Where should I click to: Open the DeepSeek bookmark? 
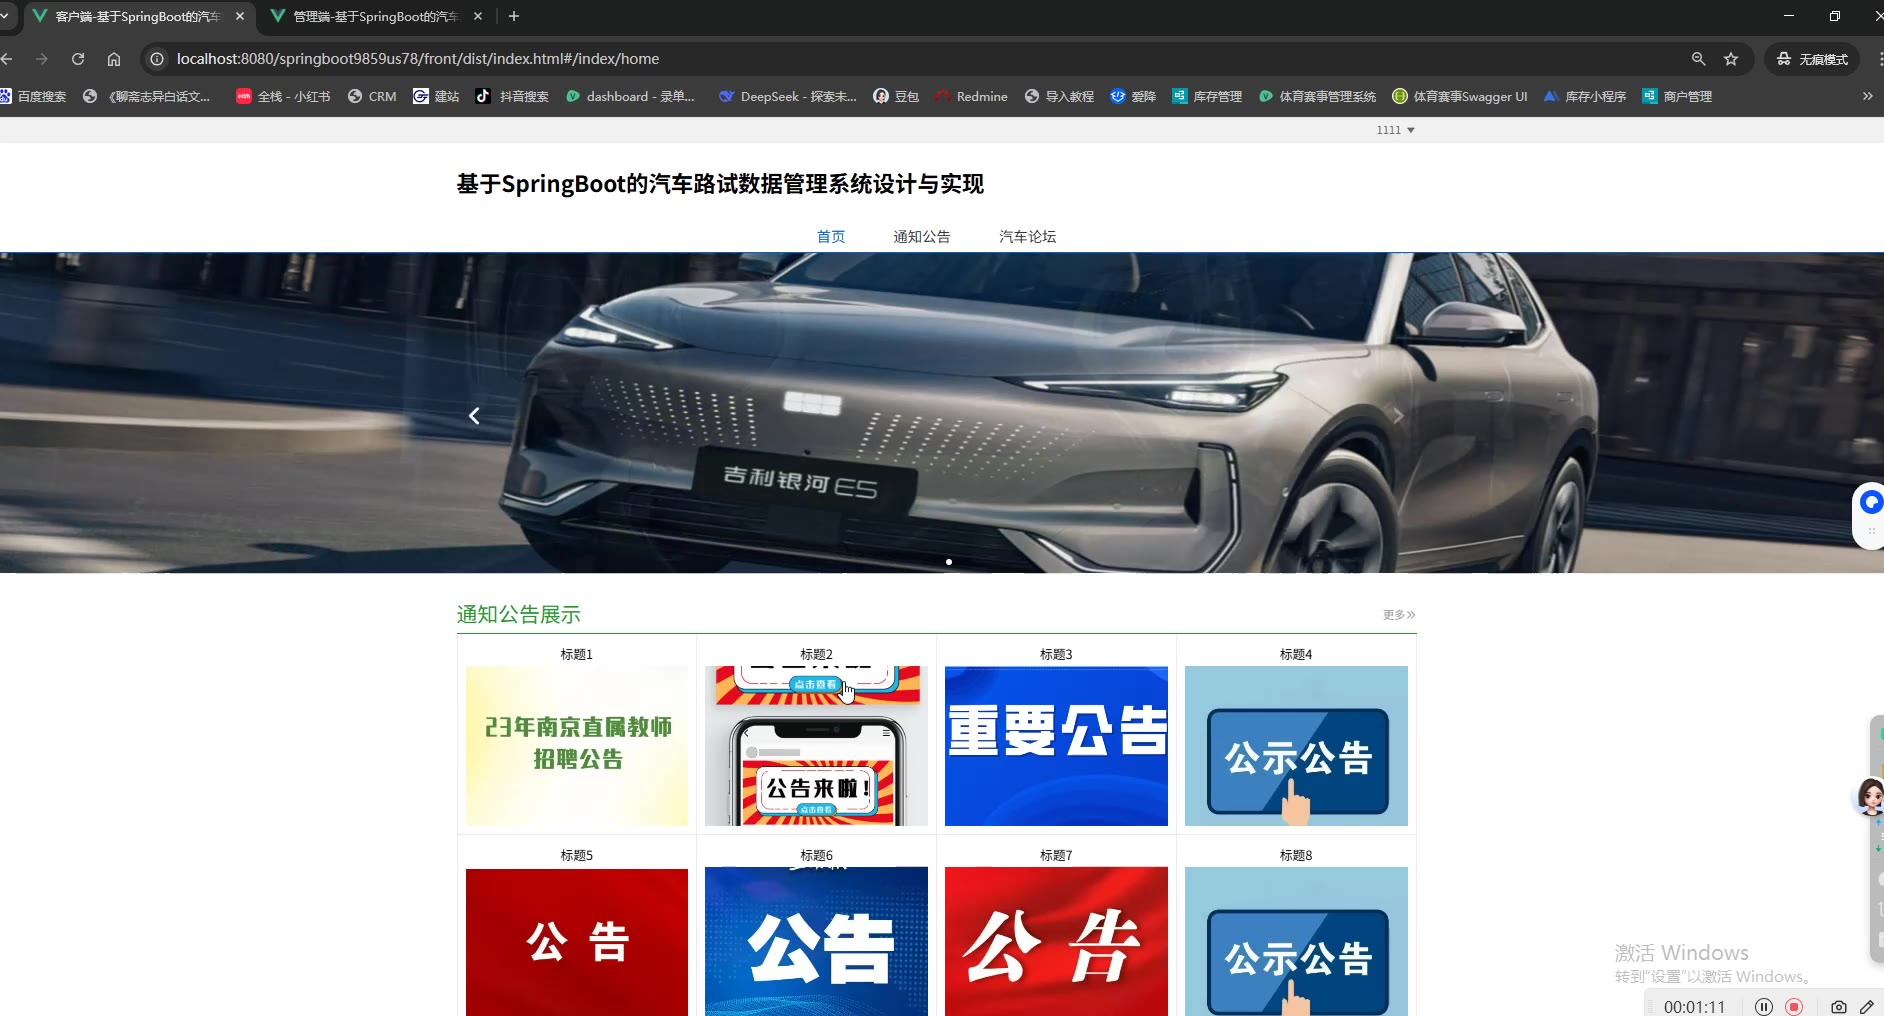click(x=788, y=97)
